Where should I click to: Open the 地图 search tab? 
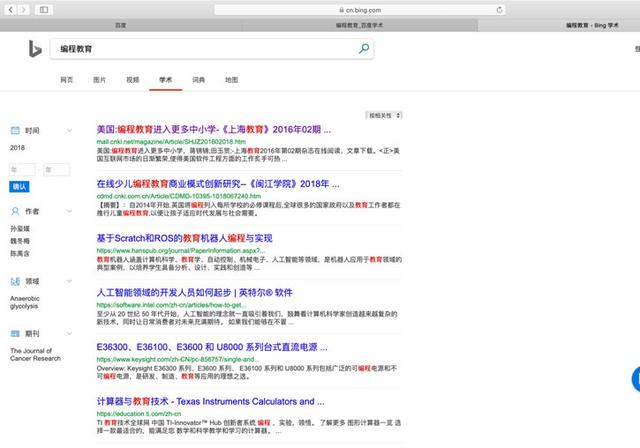(x=231, y=80)
